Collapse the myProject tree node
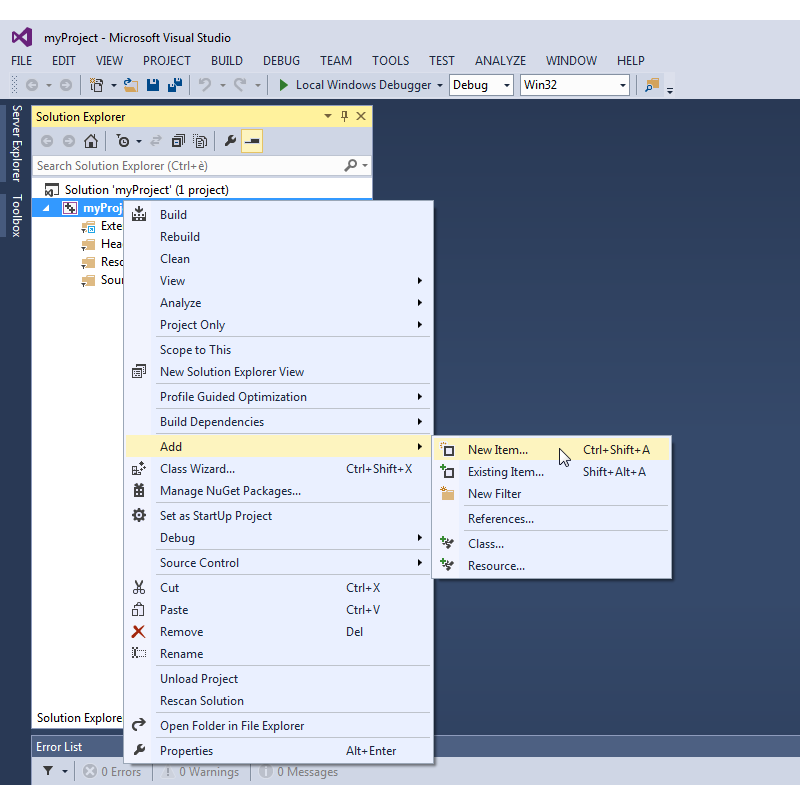 point(46,208)
